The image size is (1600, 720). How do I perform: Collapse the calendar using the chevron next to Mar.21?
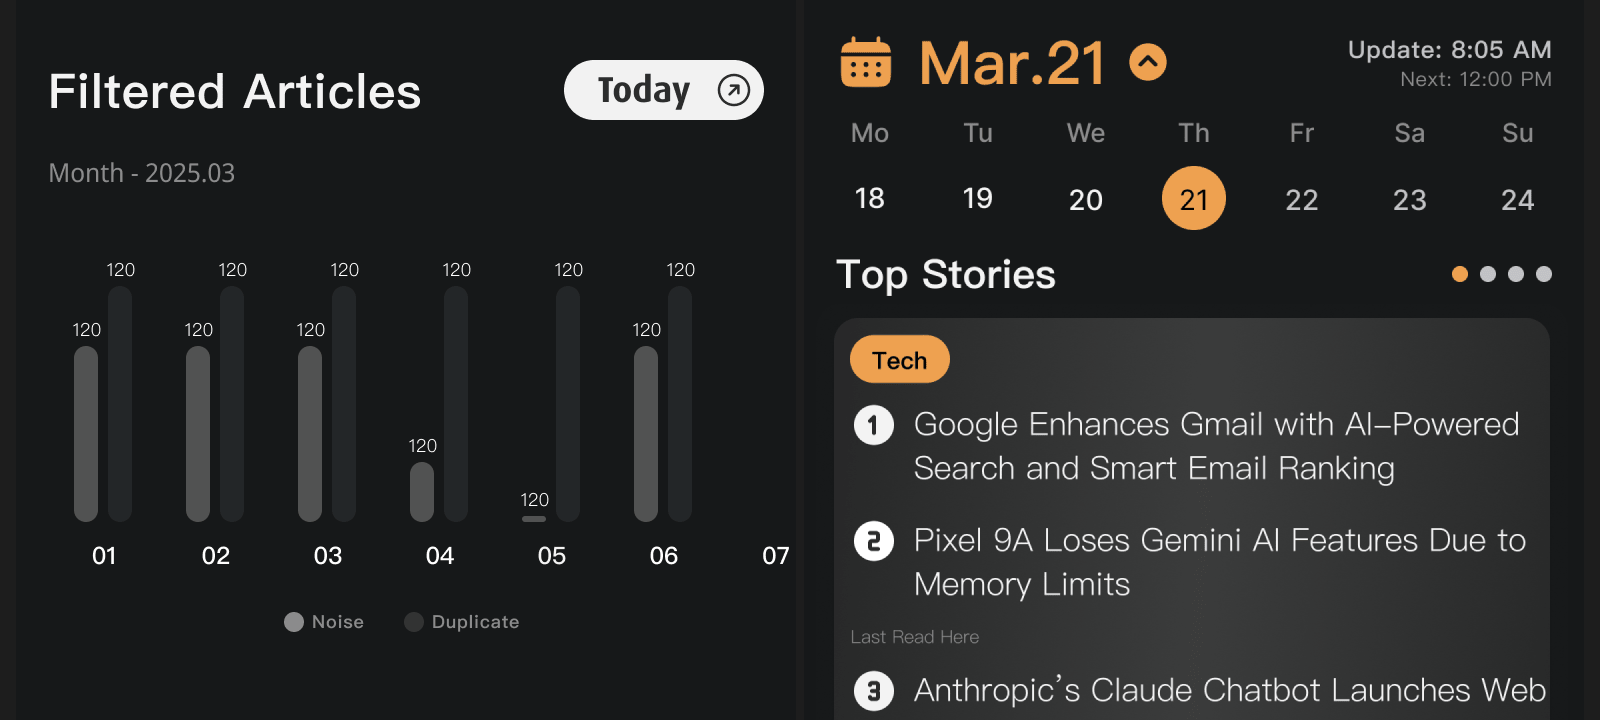pos(1147,61)
